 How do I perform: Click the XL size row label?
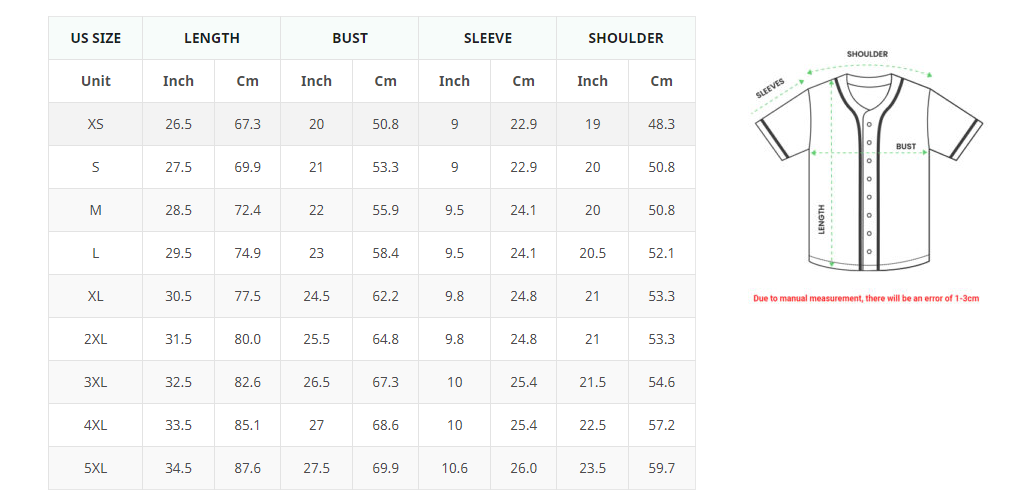pyautogui.click(x=96, y=296)
